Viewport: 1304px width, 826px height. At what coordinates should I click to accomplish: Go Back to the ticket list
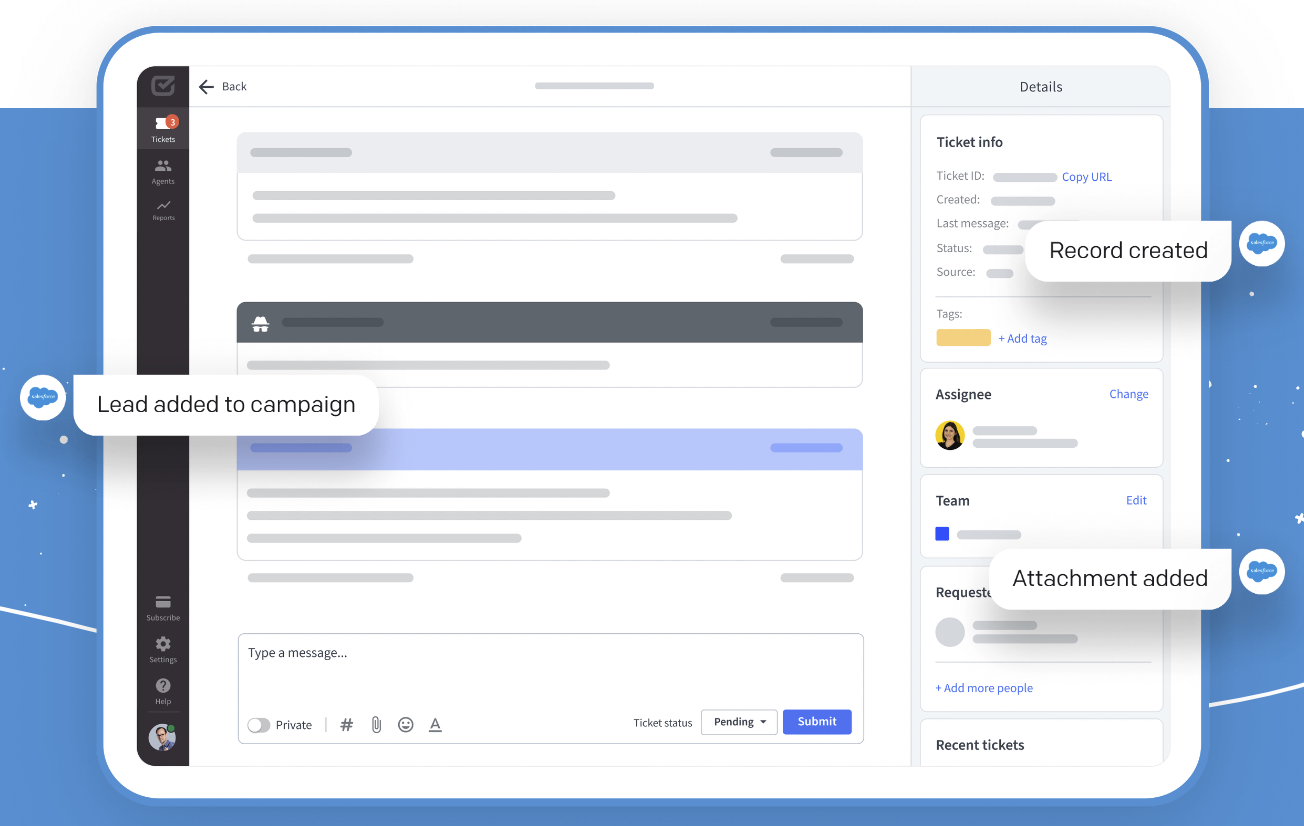223,87
